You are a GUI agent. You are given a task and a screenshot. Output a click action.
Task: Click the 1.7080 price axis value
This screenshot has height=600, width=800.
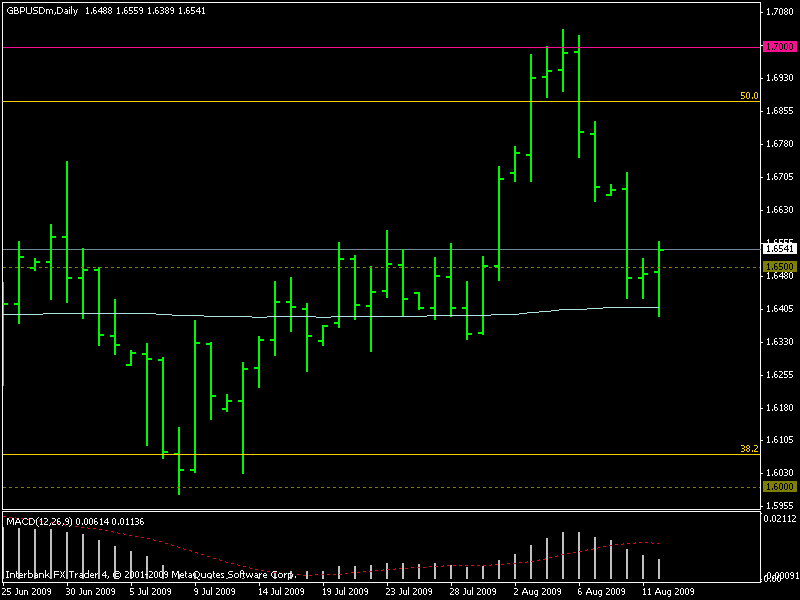point(780,12)
